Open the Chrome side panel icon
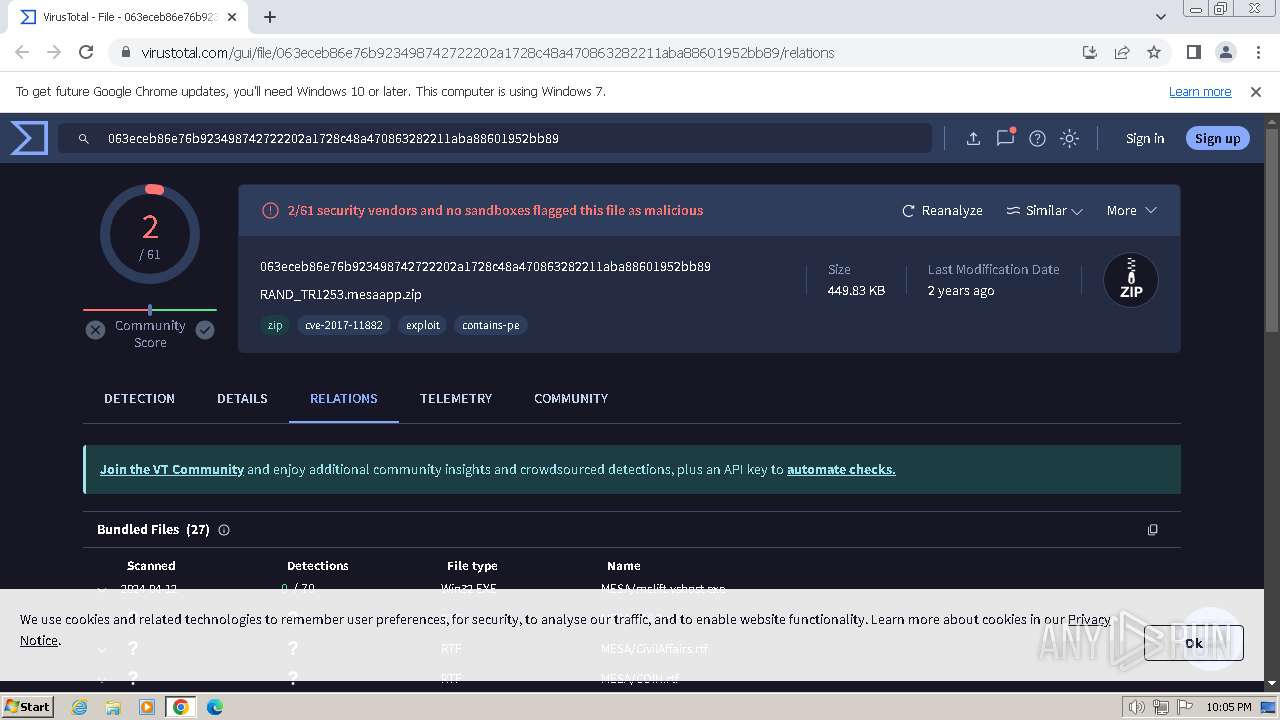The image size is (1280, 720). click(x=1193, y=52)
